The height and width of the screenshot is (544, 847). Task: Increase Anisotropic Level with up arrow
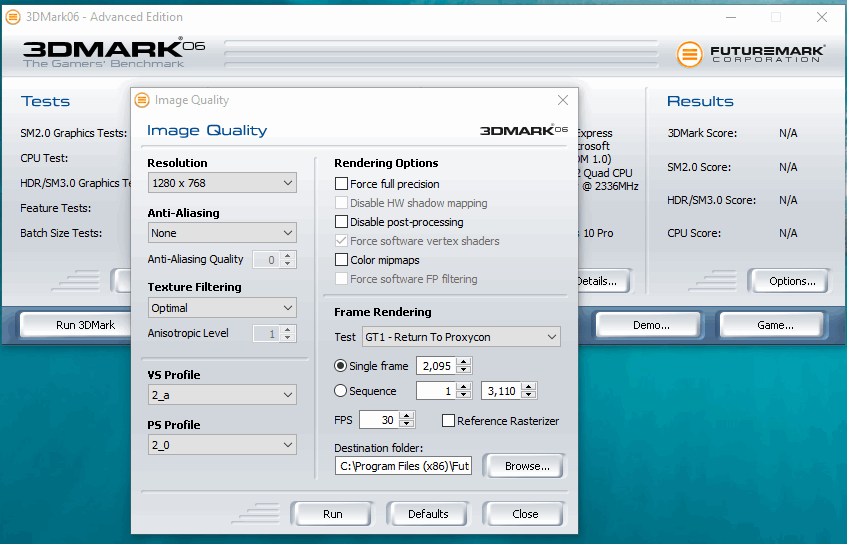(x=288, y=330)
